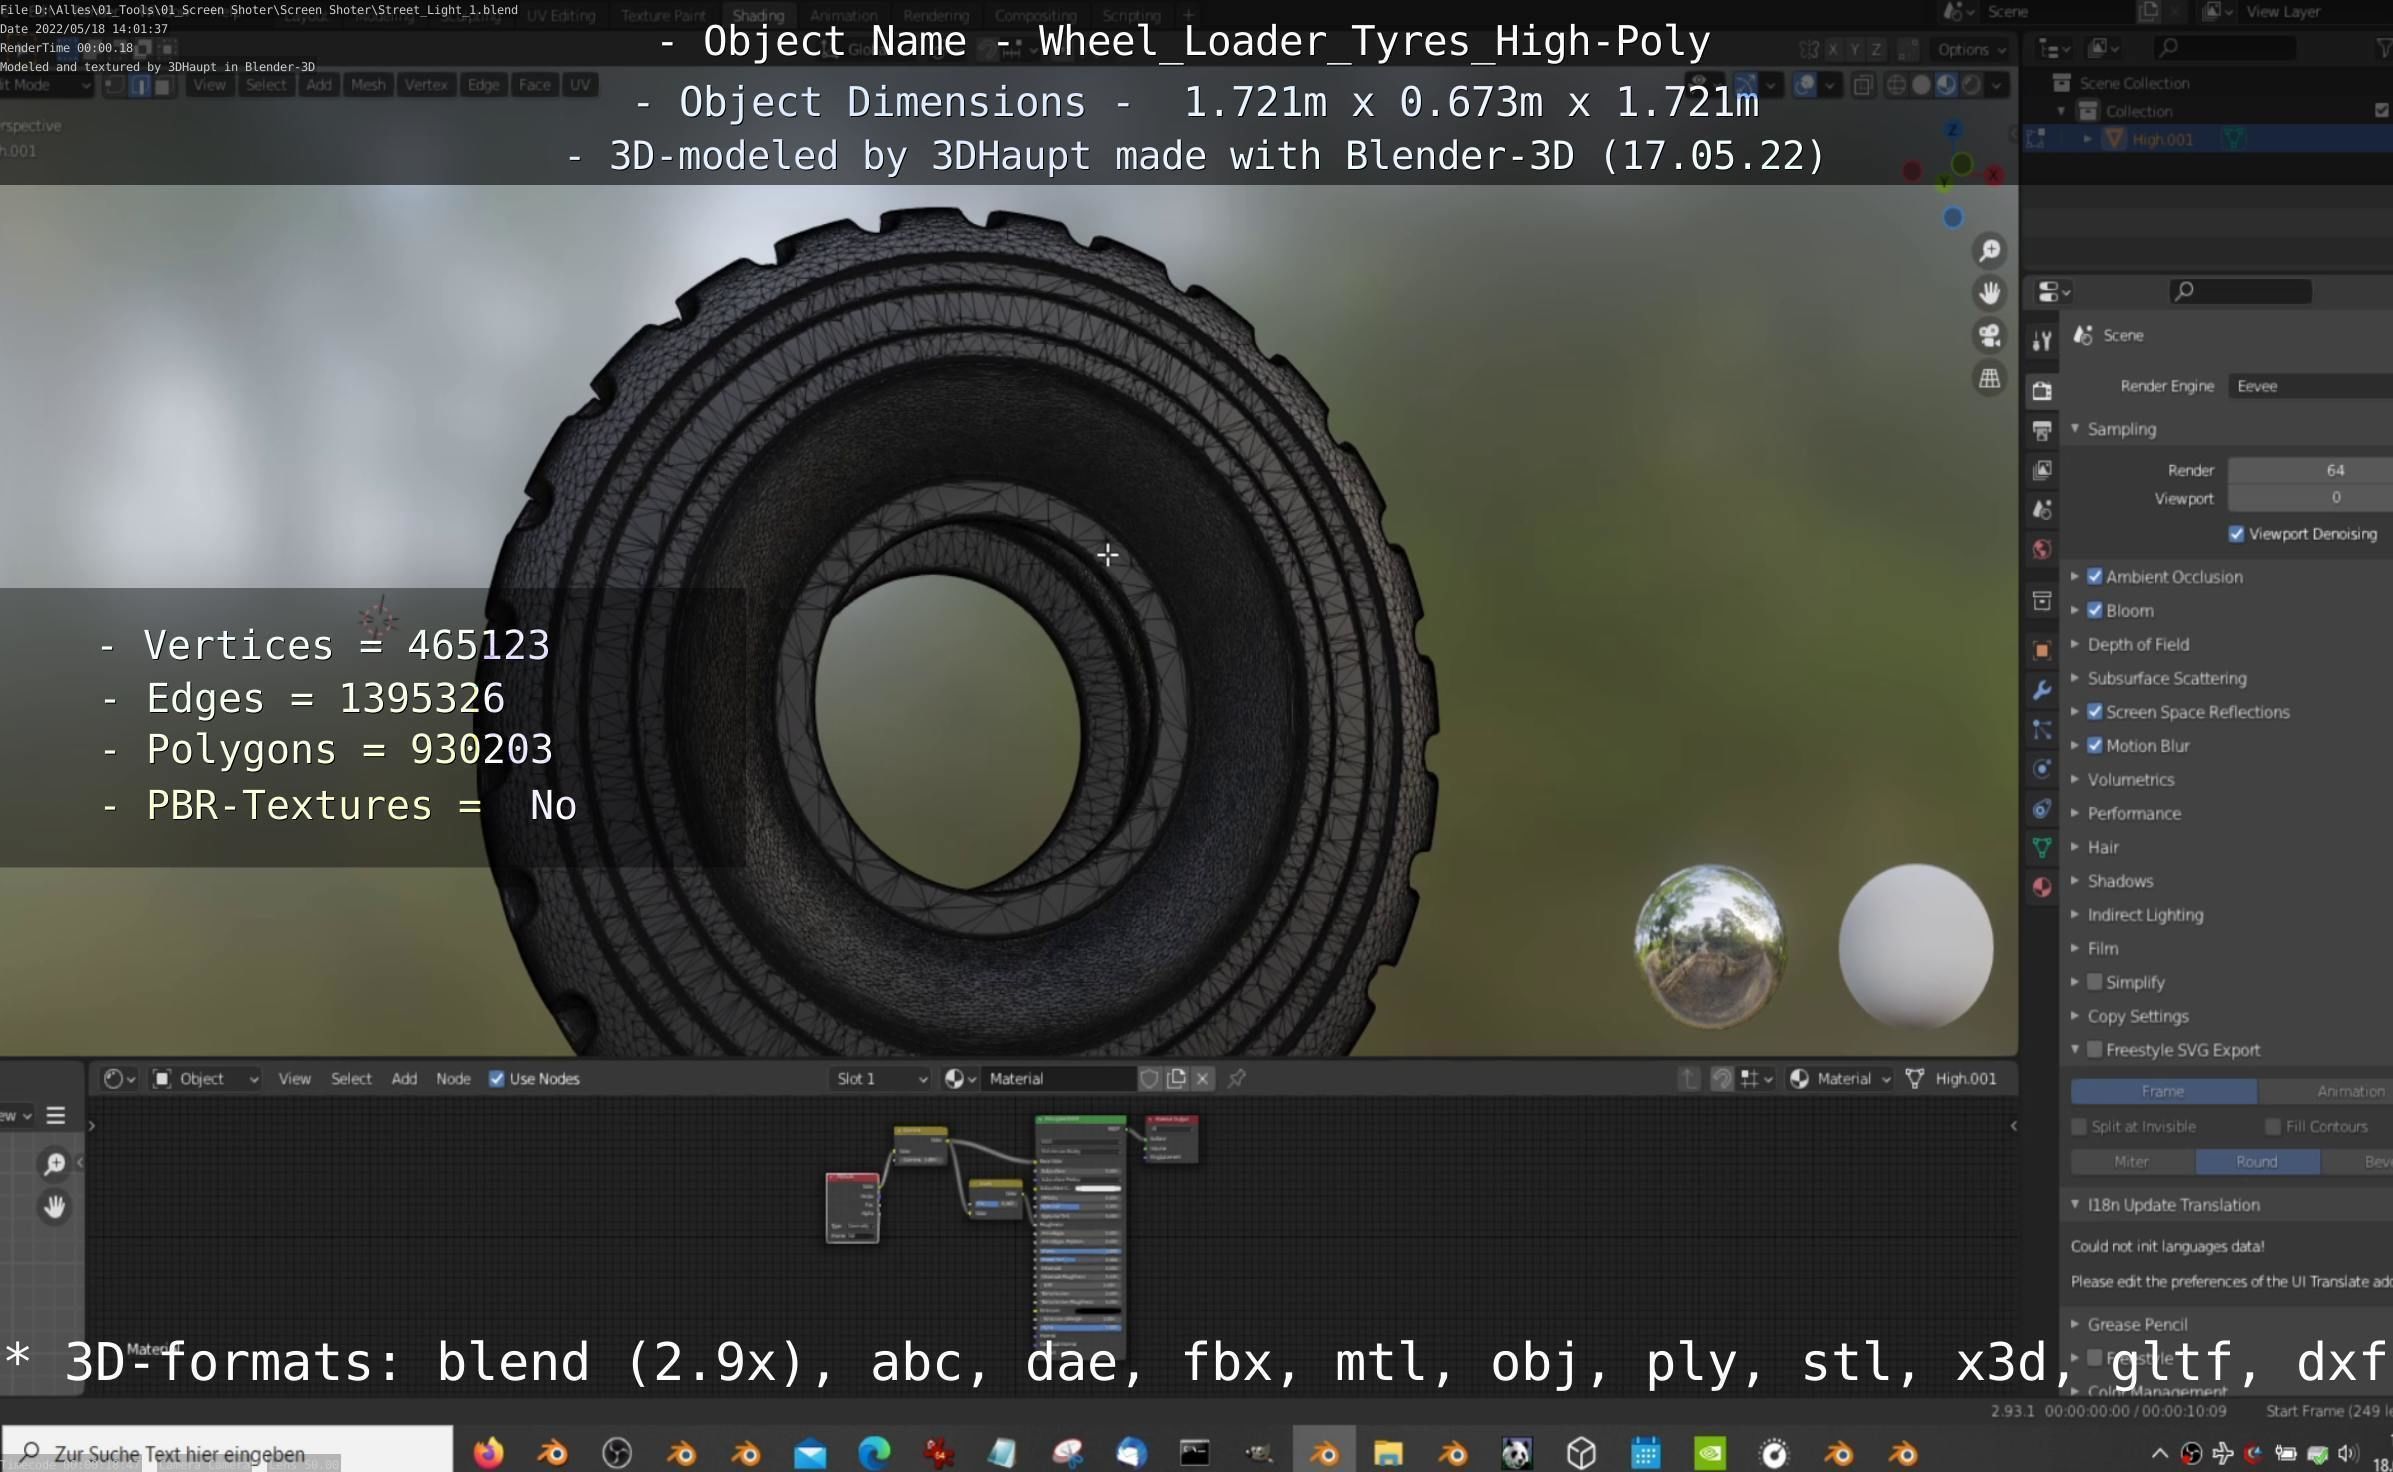The height and width of the screenshot is (1472, 2393).
Task: Enable the Split at Invisible checkbox
Action: (2079, 1126)
